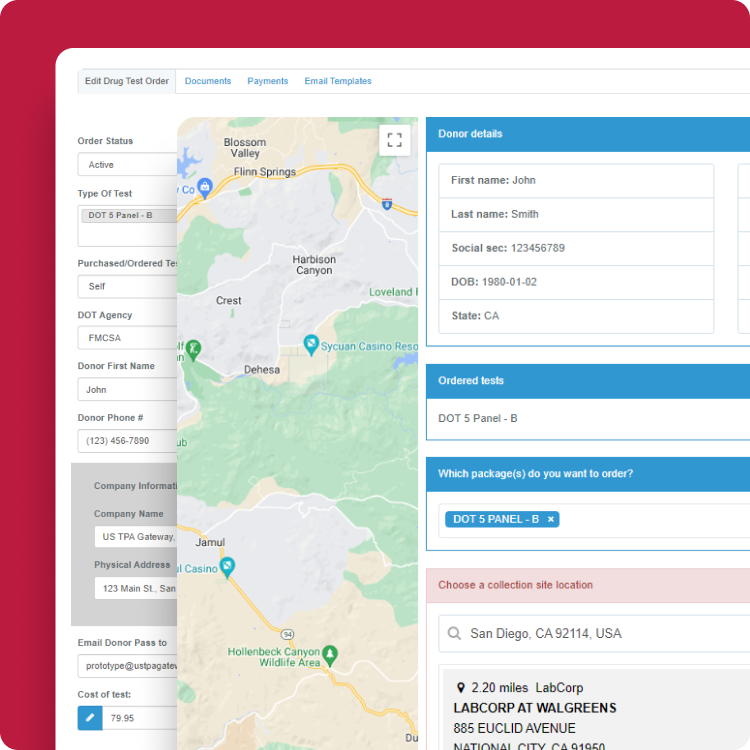Click the Crest map label
The width and height of the screenshot is (750, 750).
(x=229, y=300)
